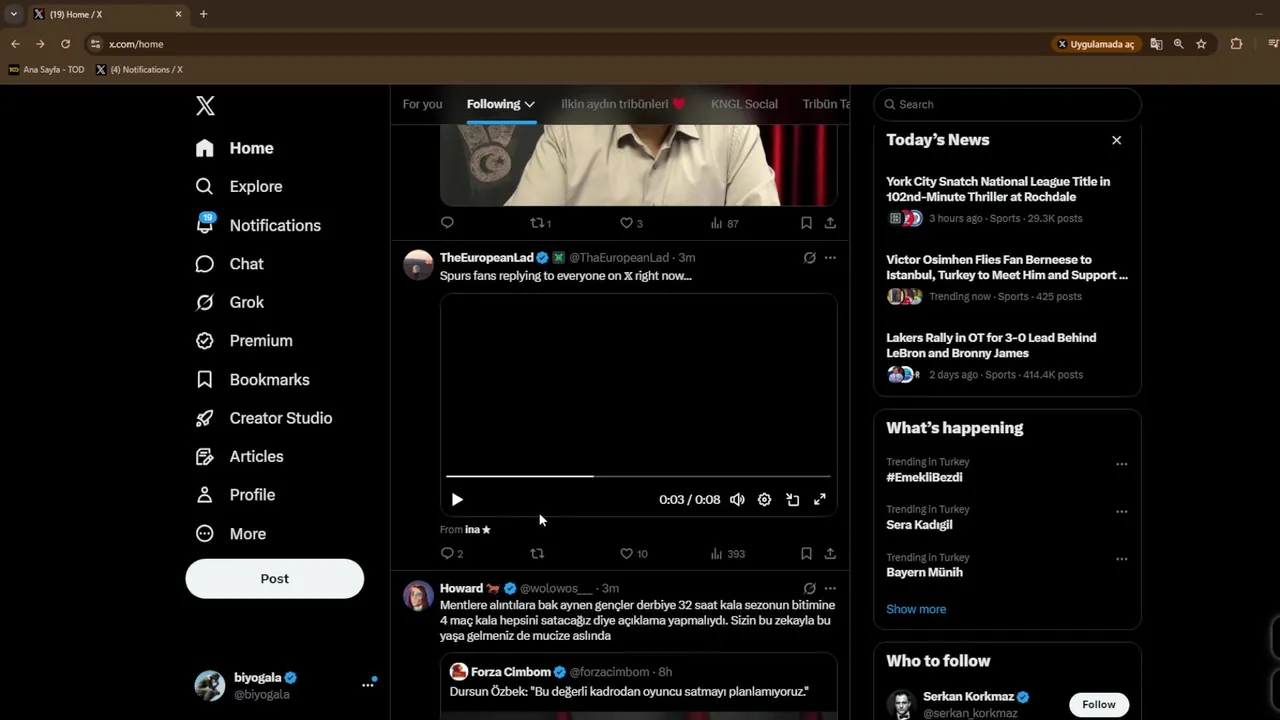Expand the More menu in sidebar
The height and width of the screenshot is (720, 1280).
(231, 534)
